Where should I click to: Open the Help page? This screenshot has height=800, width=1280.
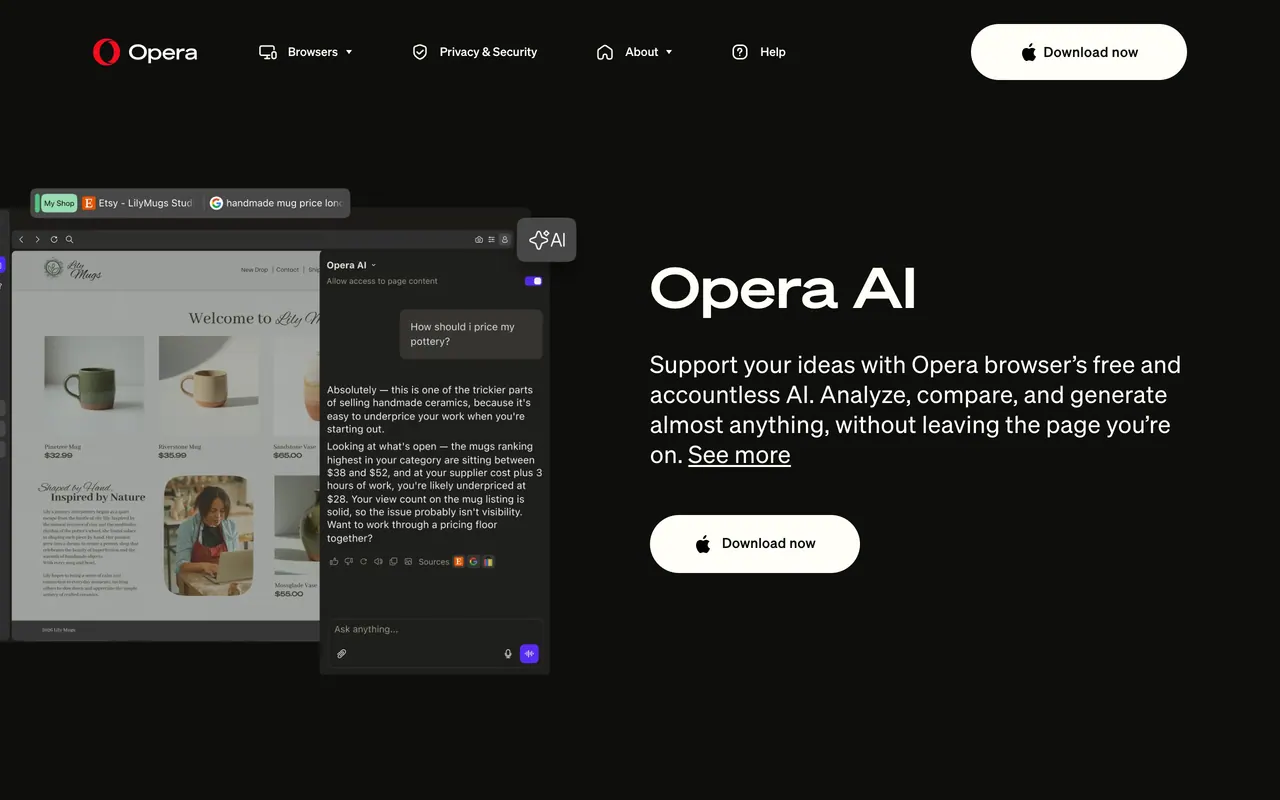coord(759,52)
